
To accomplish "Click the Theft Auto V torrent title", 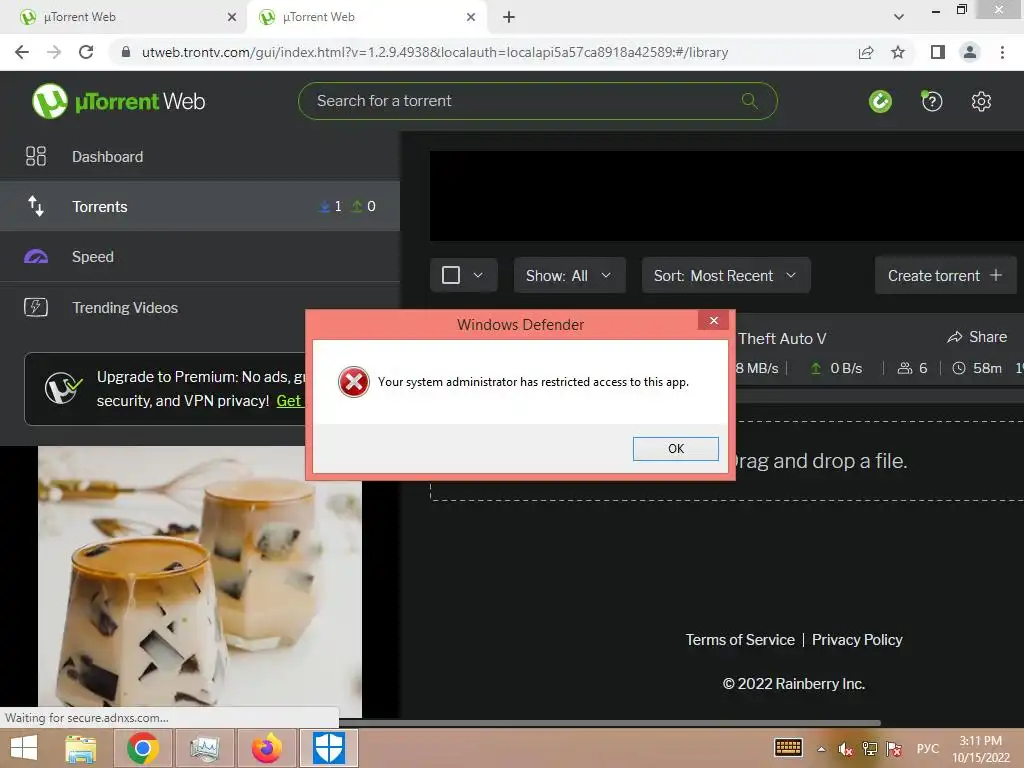I will tap(782, 338).
